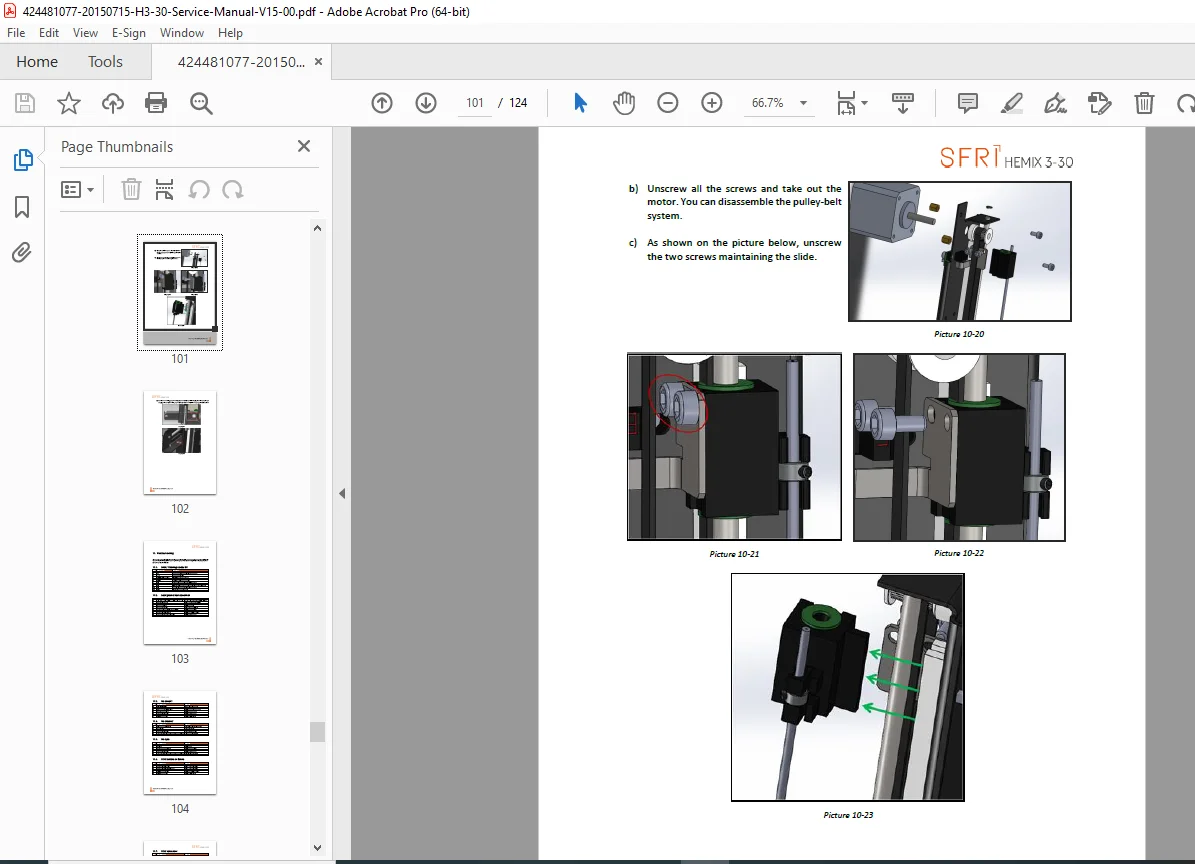Click the page number field 101
Screen dimensions: 1195x864
pyautogui.click(x=475, y=103)
